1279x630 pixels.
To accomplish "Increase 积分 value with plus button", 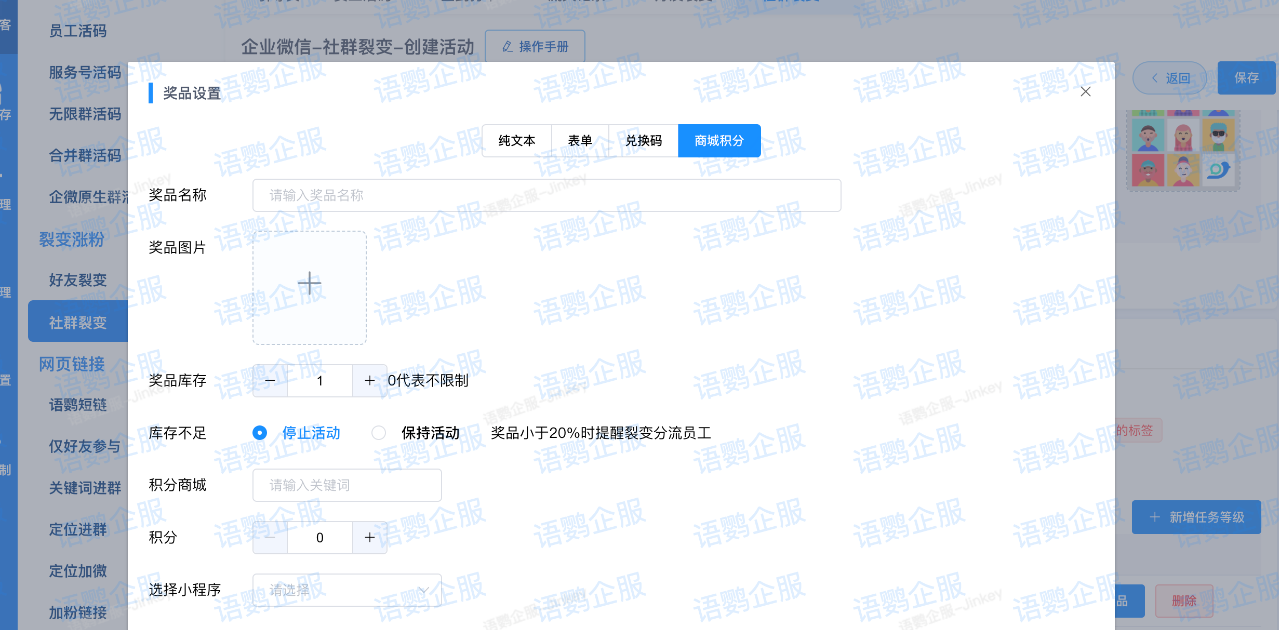I will 369,537.
